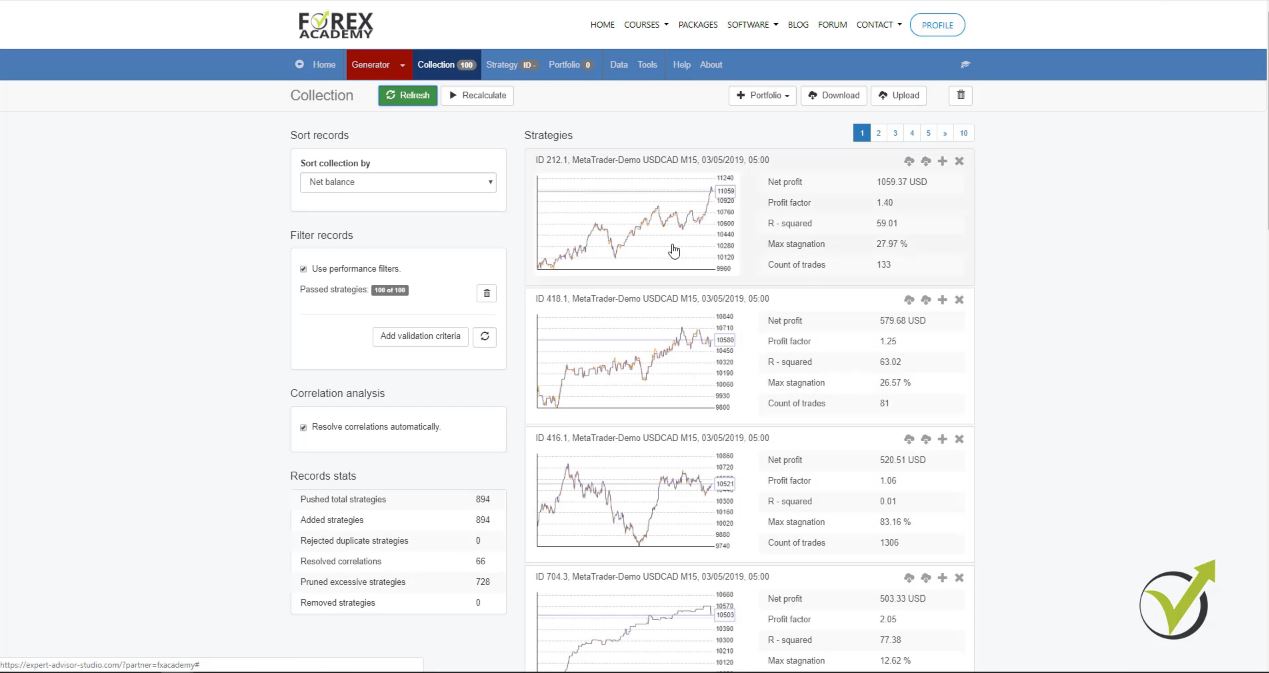Open the HOME link in the top nav

point(603,25)
